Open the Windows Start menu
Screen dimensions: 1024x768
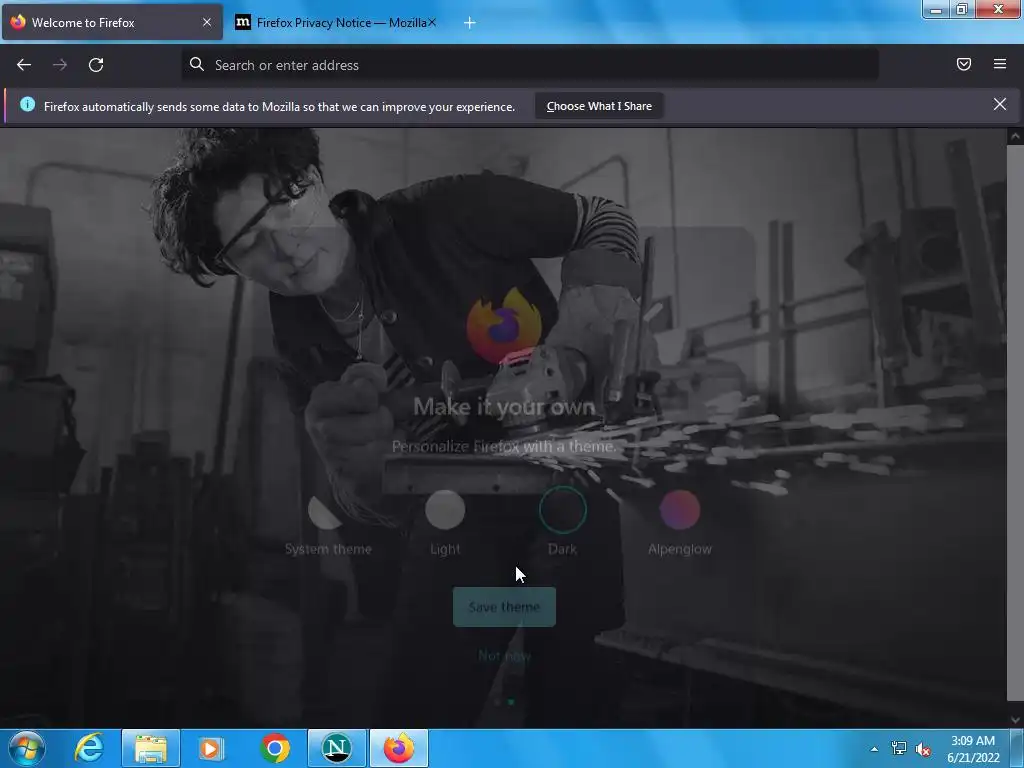tap(27, 748)
